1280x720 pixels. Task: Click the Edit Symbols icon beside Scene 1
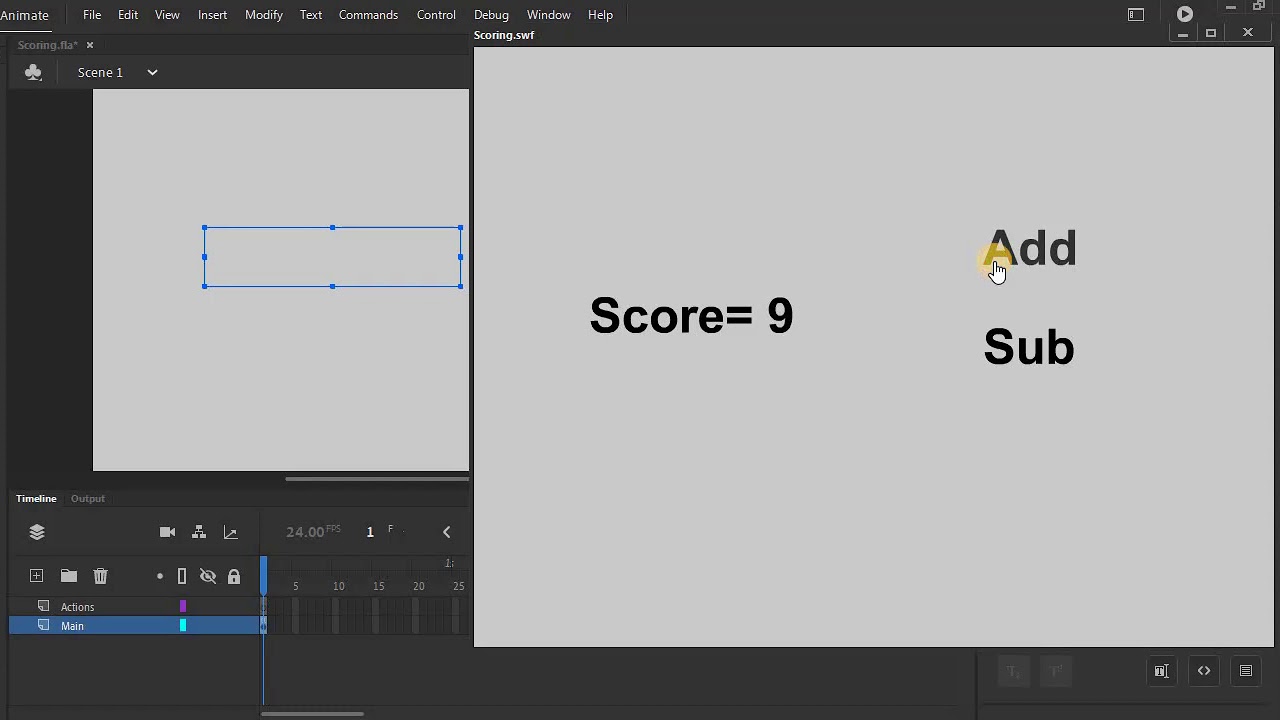(33, 72)
